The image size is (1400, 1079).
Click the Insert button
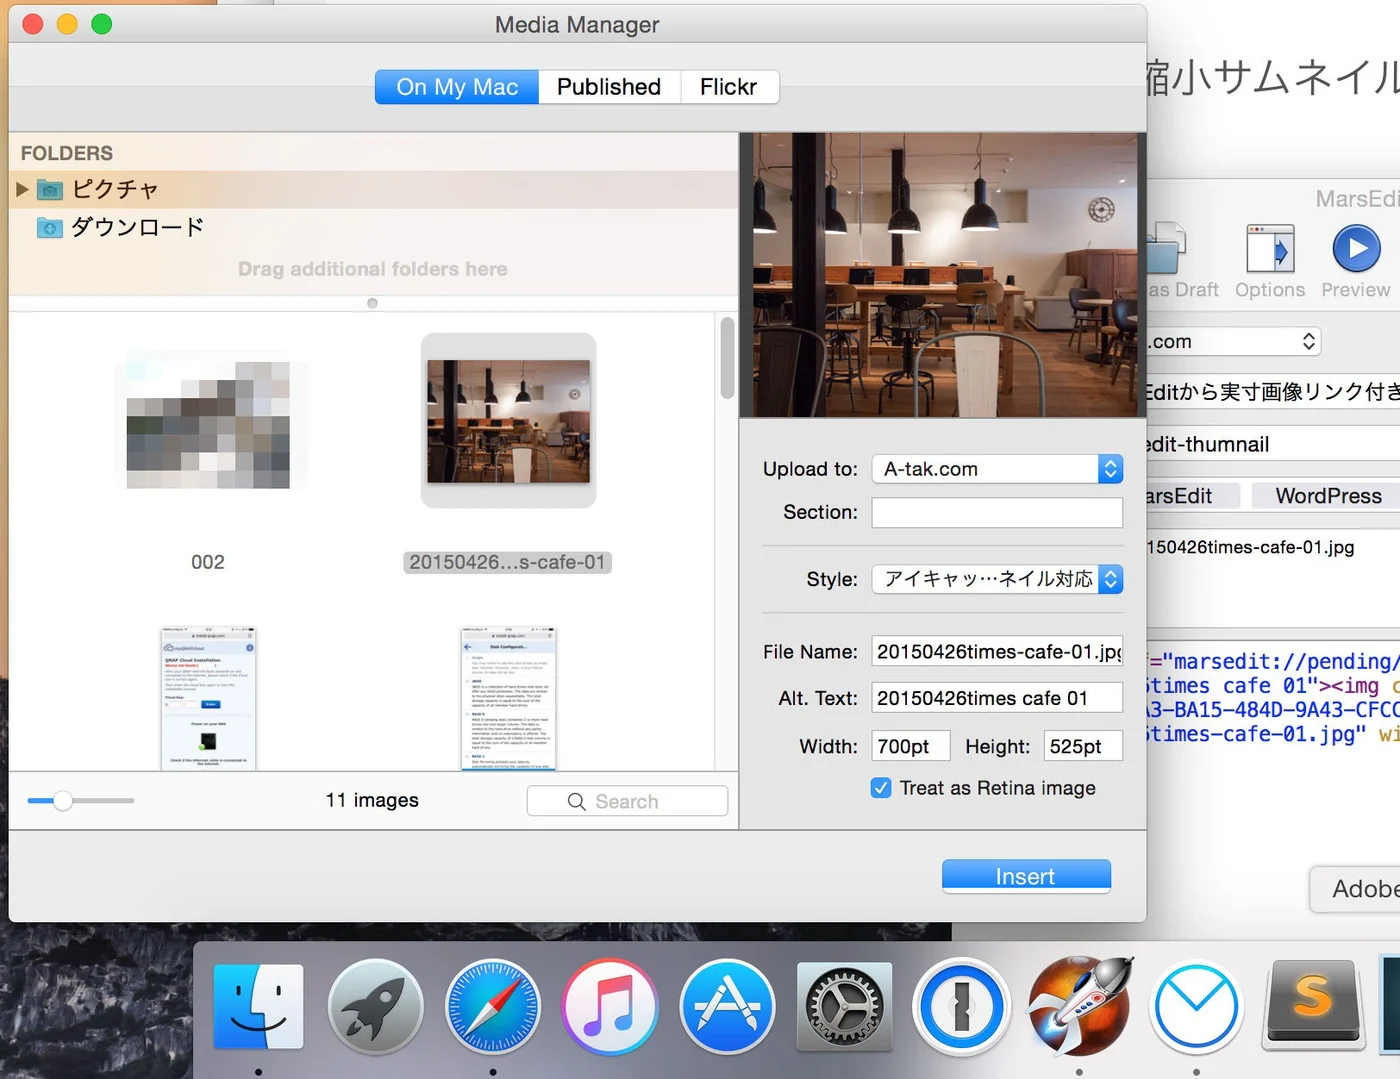[1026, 876]
